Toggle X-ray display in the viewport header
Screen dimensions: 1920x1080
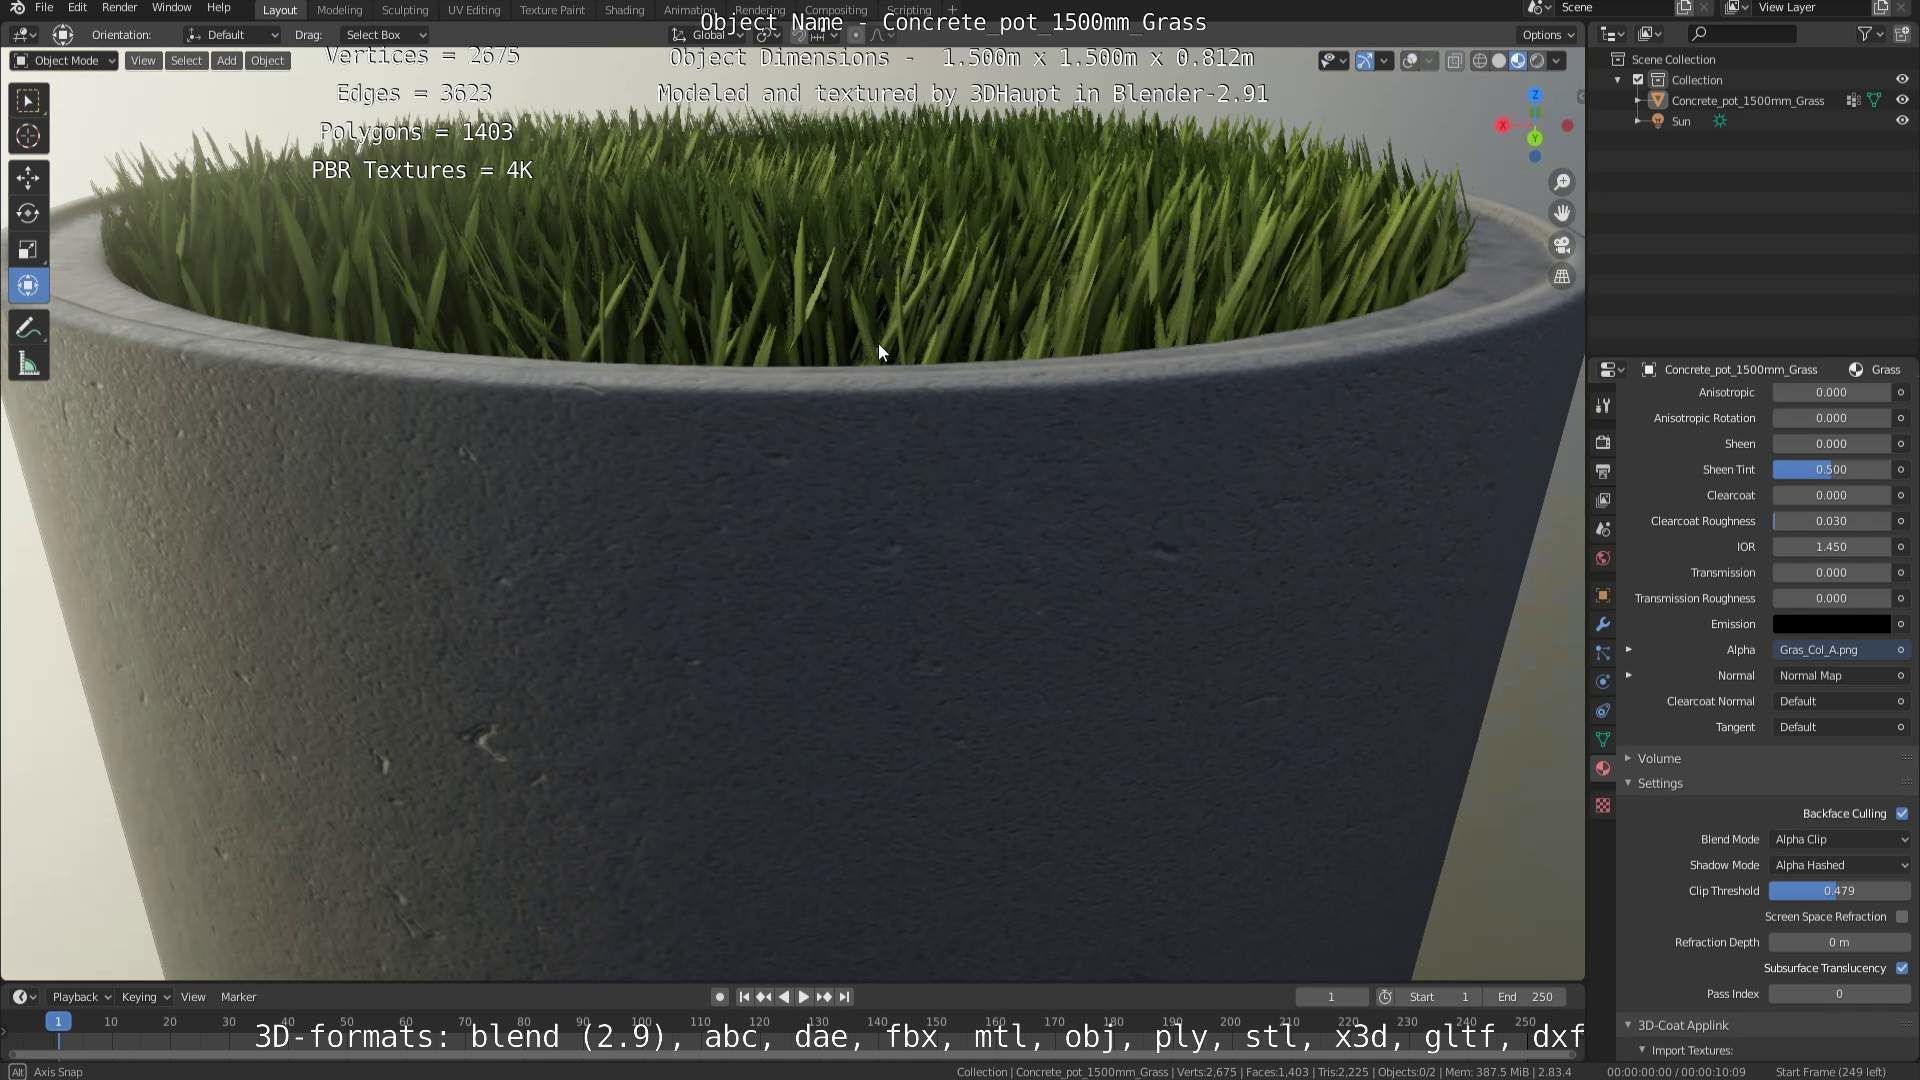coord(1454,61)
